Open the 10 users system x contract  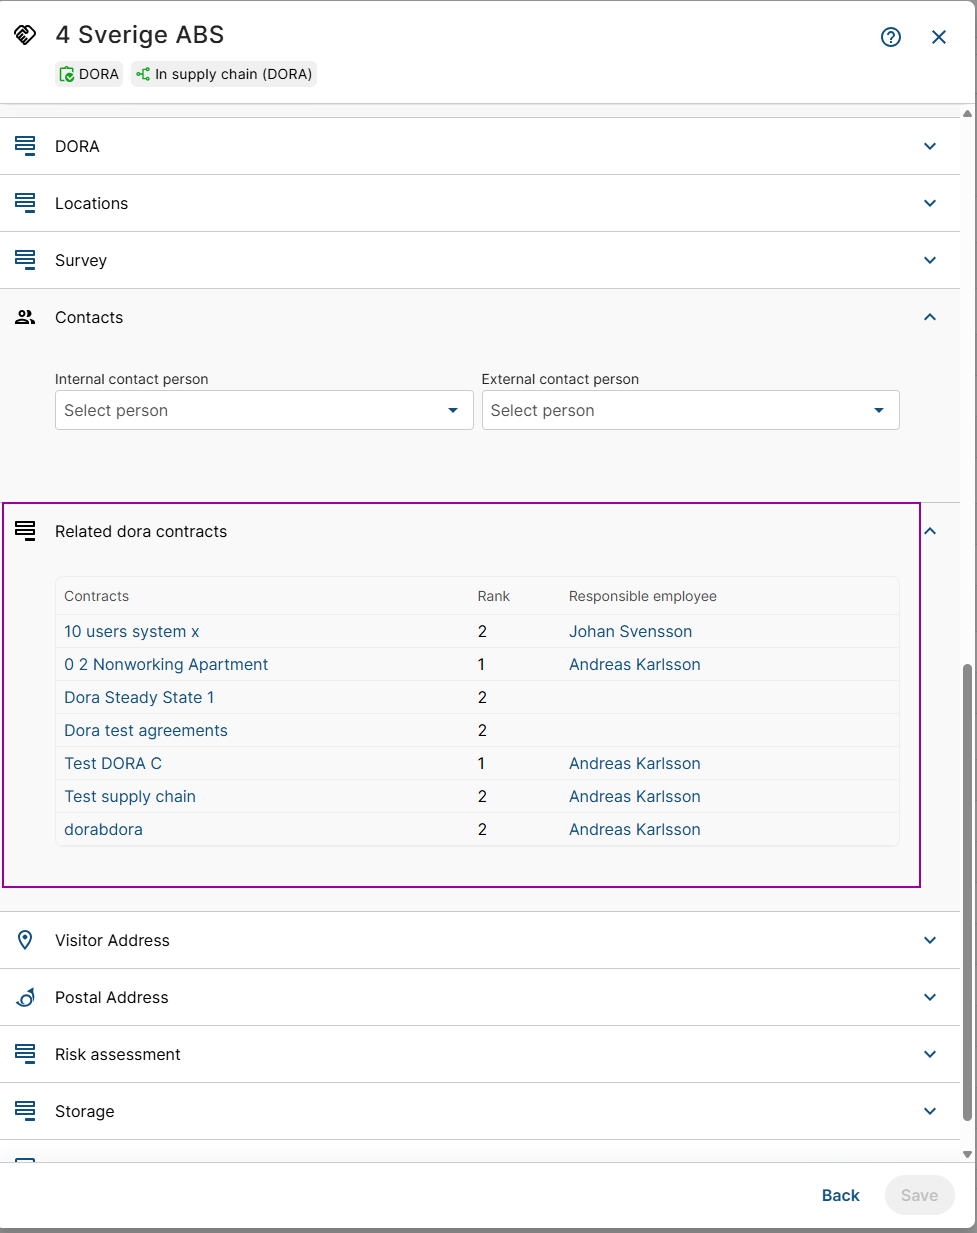(x=132, y=631)
